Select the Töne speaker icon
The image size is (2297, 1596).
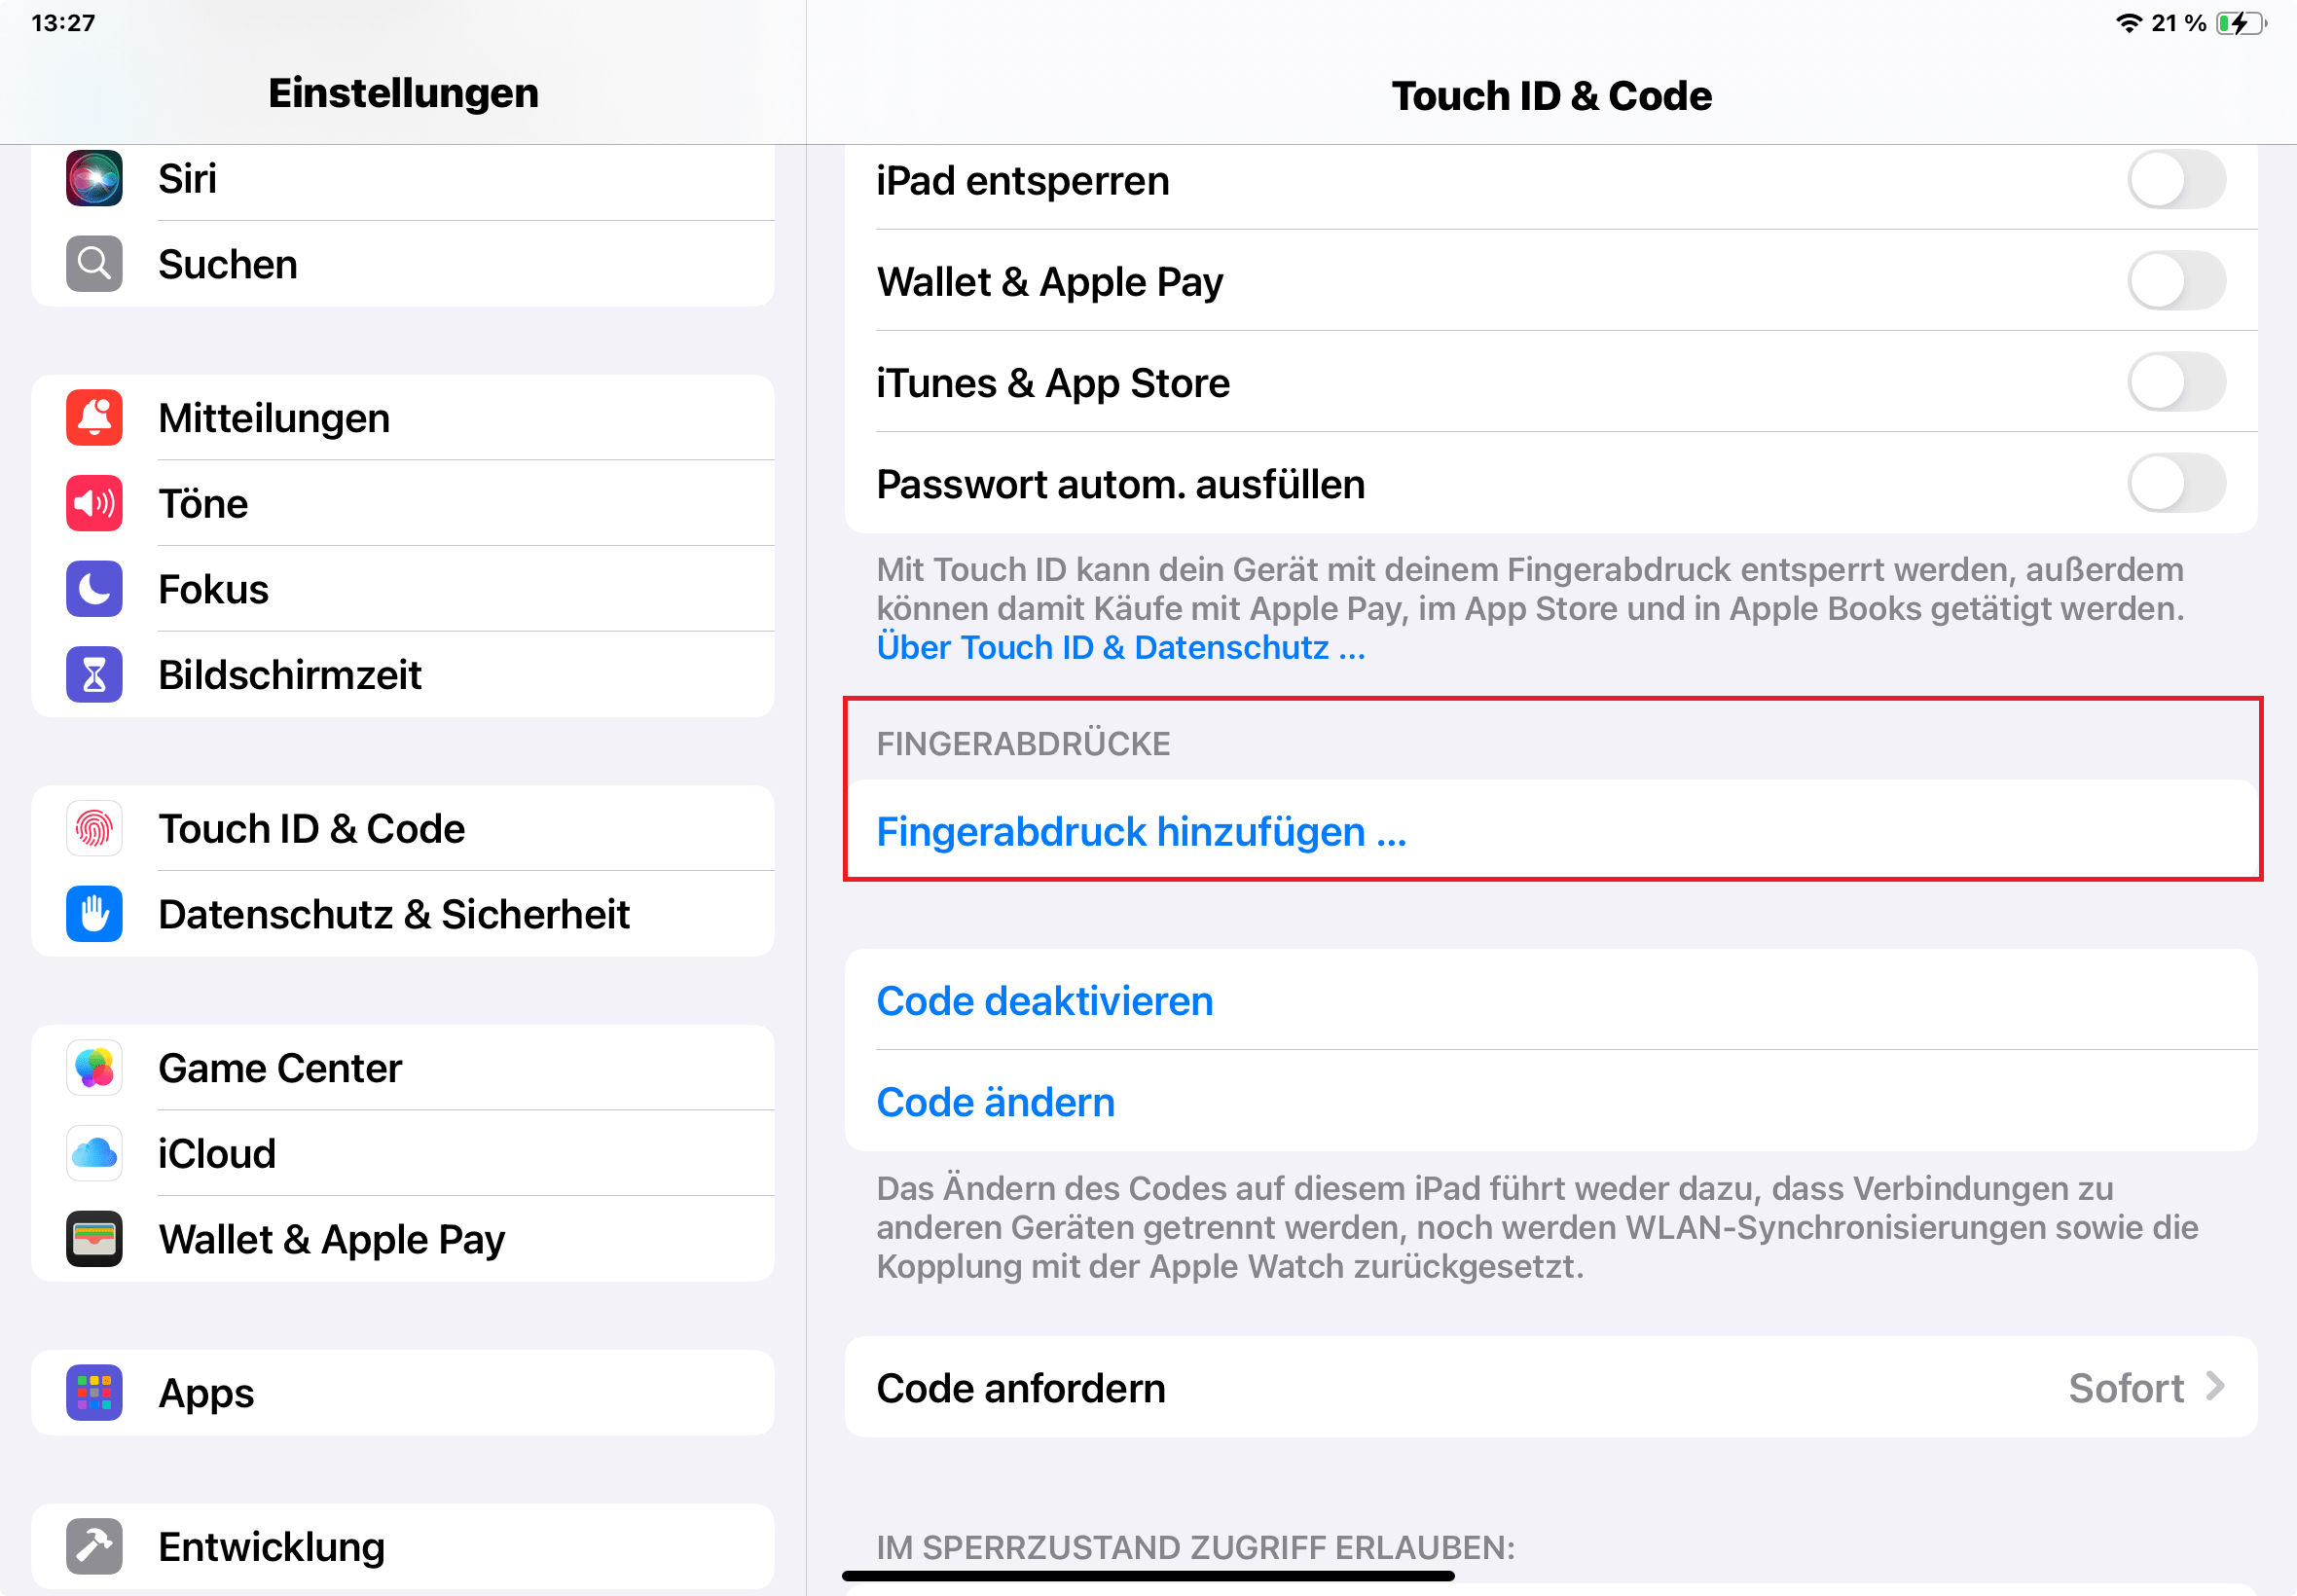[x=93, y=503]
